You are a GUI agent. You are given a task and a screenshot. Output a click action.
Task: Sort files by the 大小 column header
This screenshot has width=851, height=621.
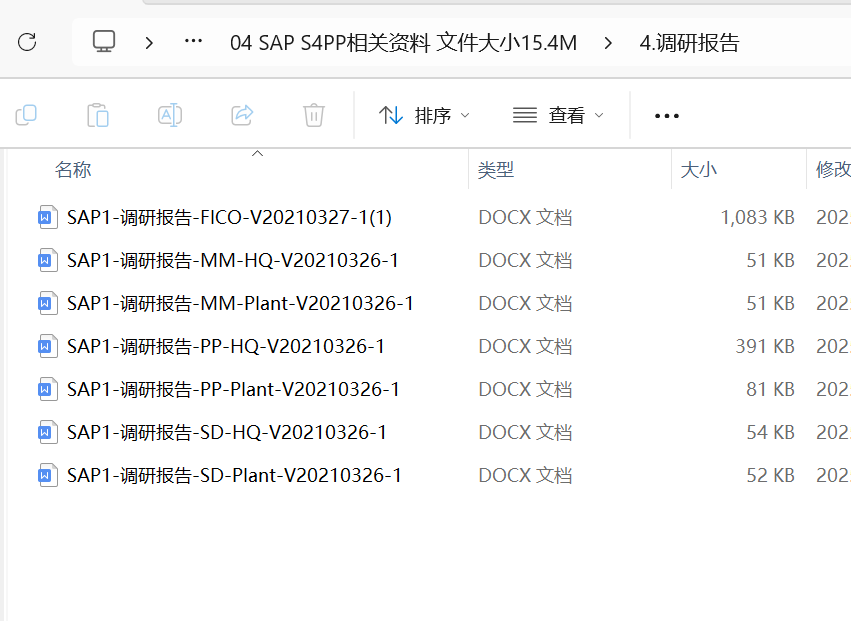(x=699, y=170)
